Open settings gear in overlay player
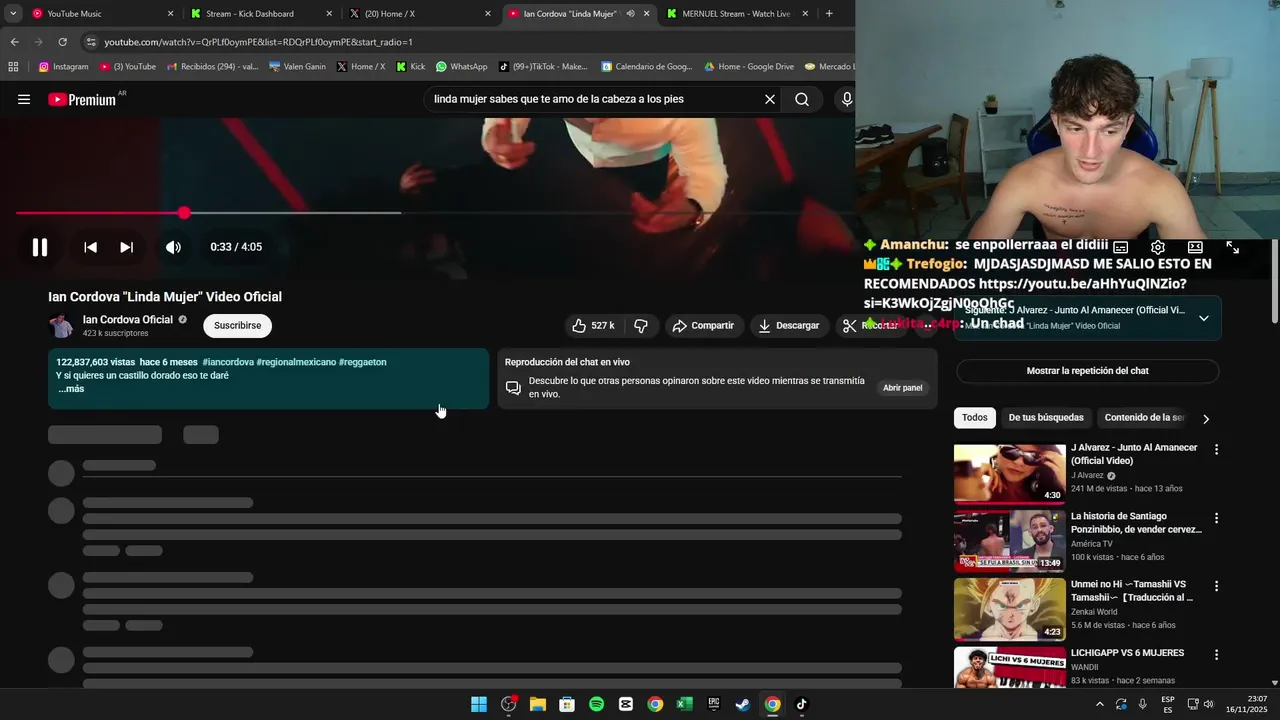 coord(1158,247)
